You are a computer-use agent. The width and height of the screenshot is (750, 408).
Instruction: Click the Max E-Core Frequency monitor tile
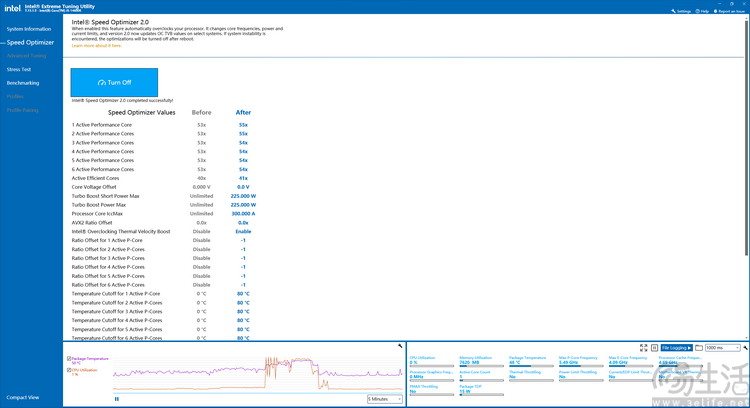click(x=630, y=362)
